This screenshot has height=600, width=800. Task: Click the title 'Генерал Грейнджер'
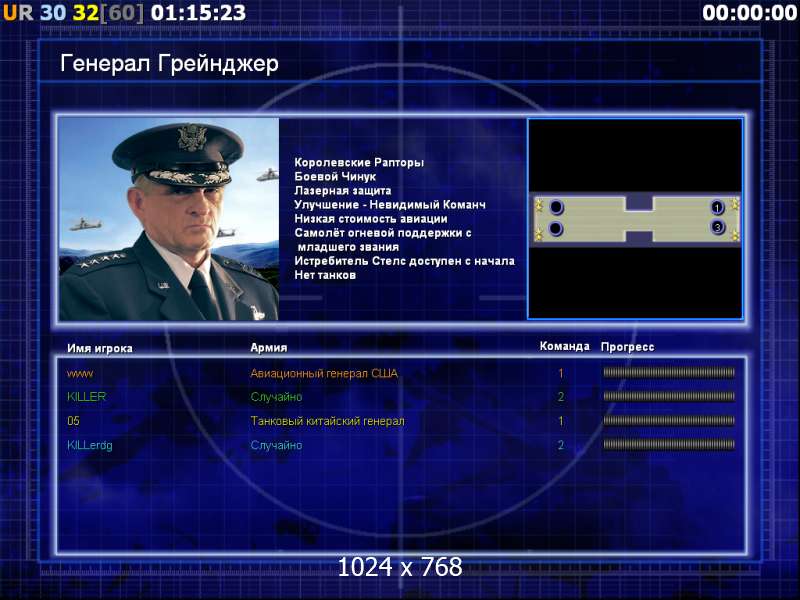coord(169,64)
